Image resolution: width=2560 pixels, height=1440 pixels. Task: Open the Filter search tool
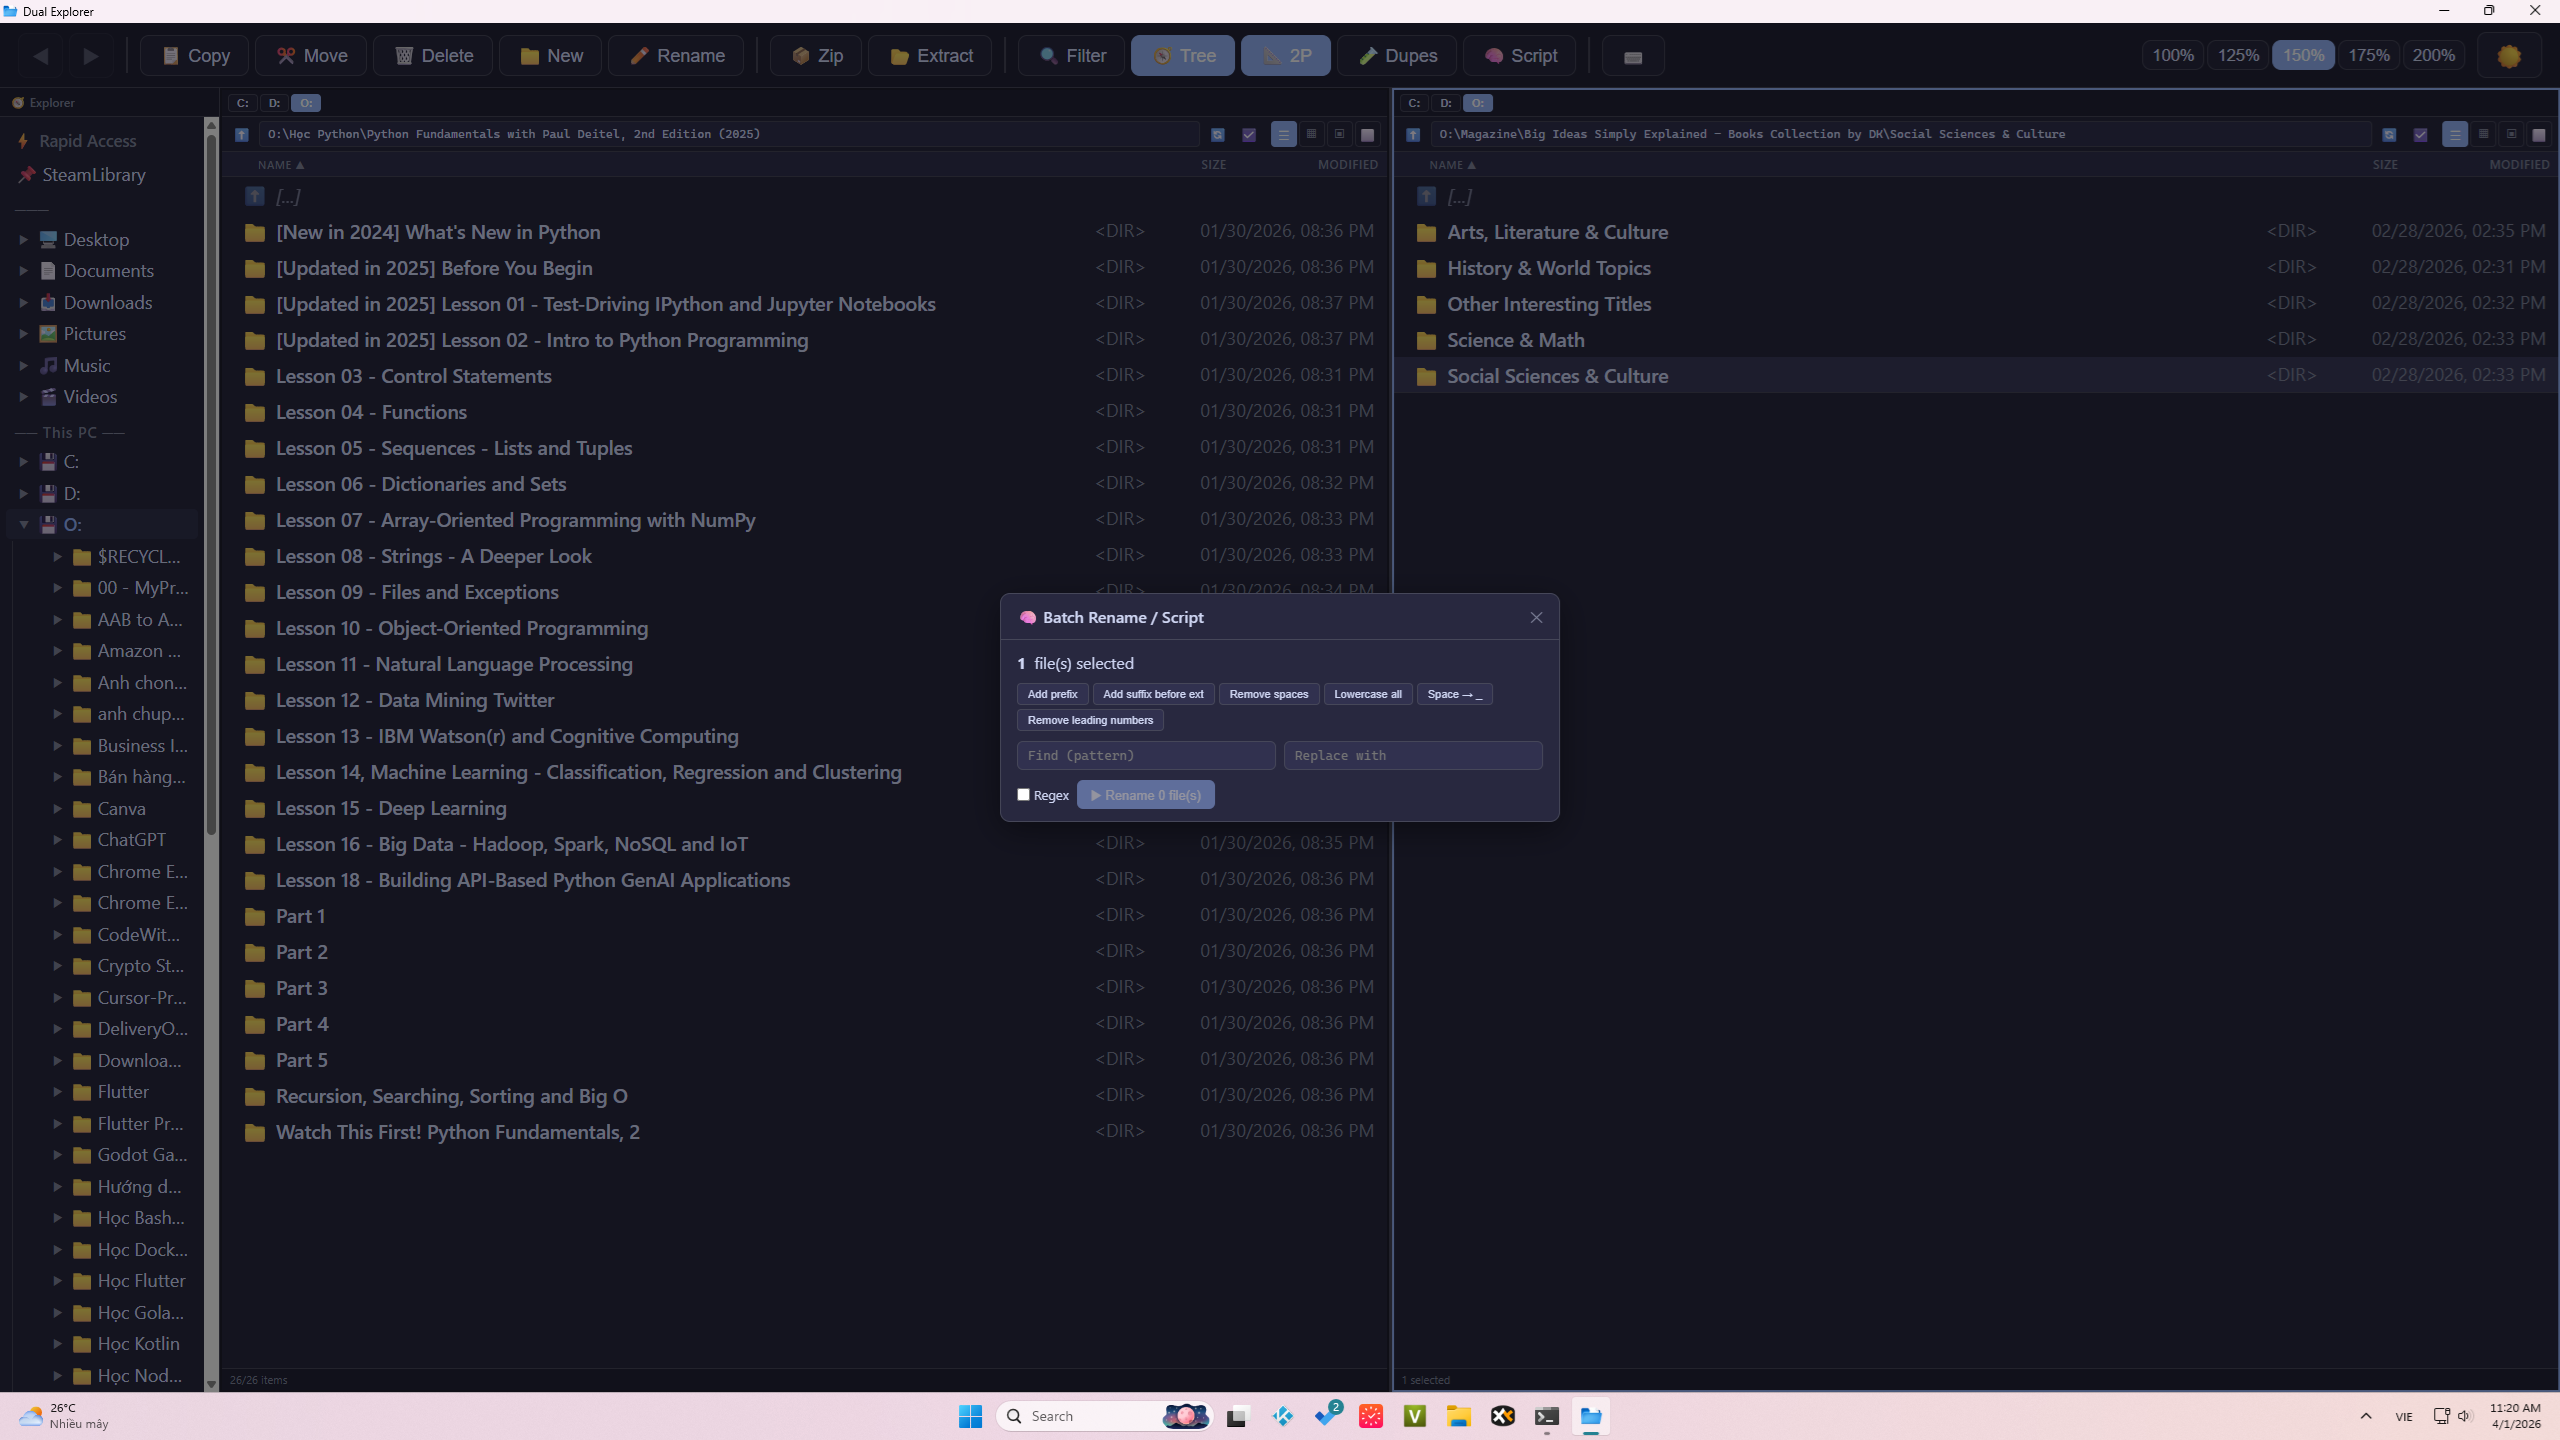(x=1071, y=56)
